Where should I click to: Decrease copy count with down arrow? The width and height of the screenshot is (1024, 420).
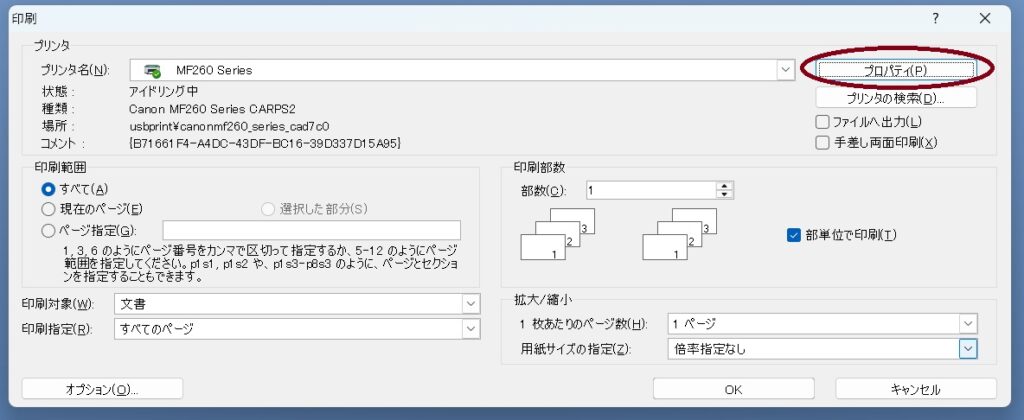pyautogui.click(x=725, y=194)
